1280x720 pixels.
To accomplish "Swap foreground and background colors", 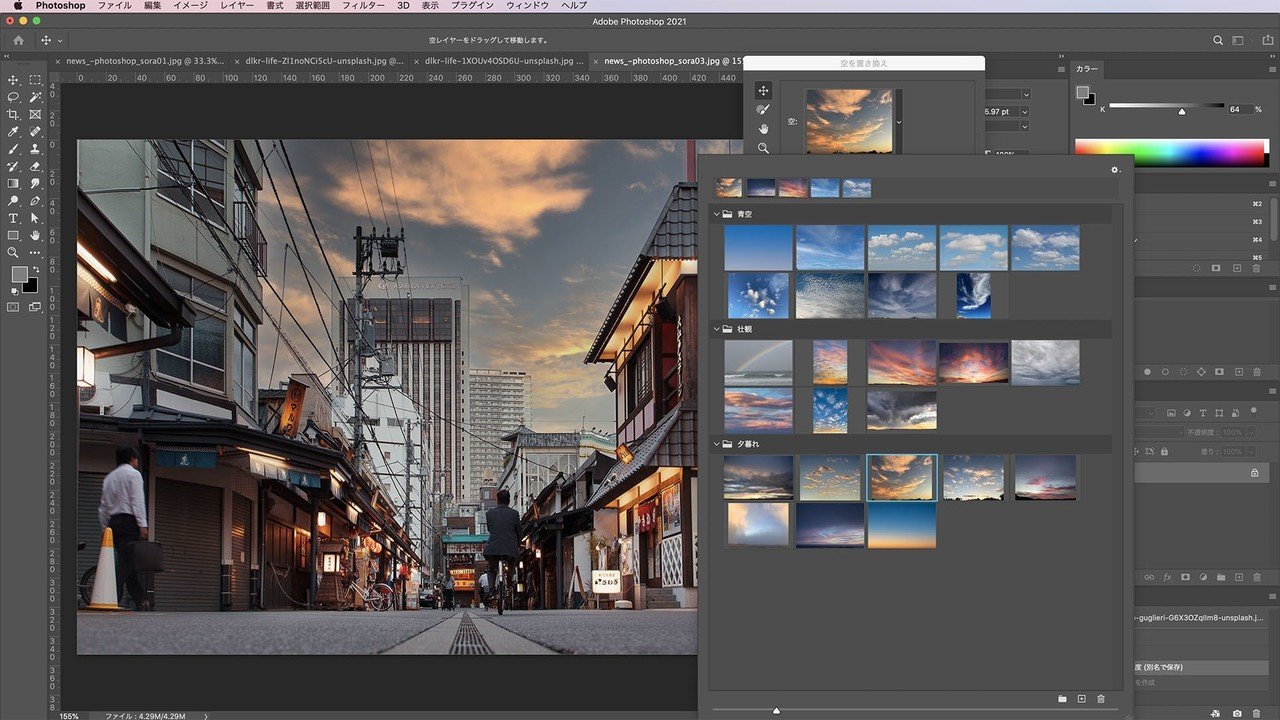I will [x=35, y=270].
